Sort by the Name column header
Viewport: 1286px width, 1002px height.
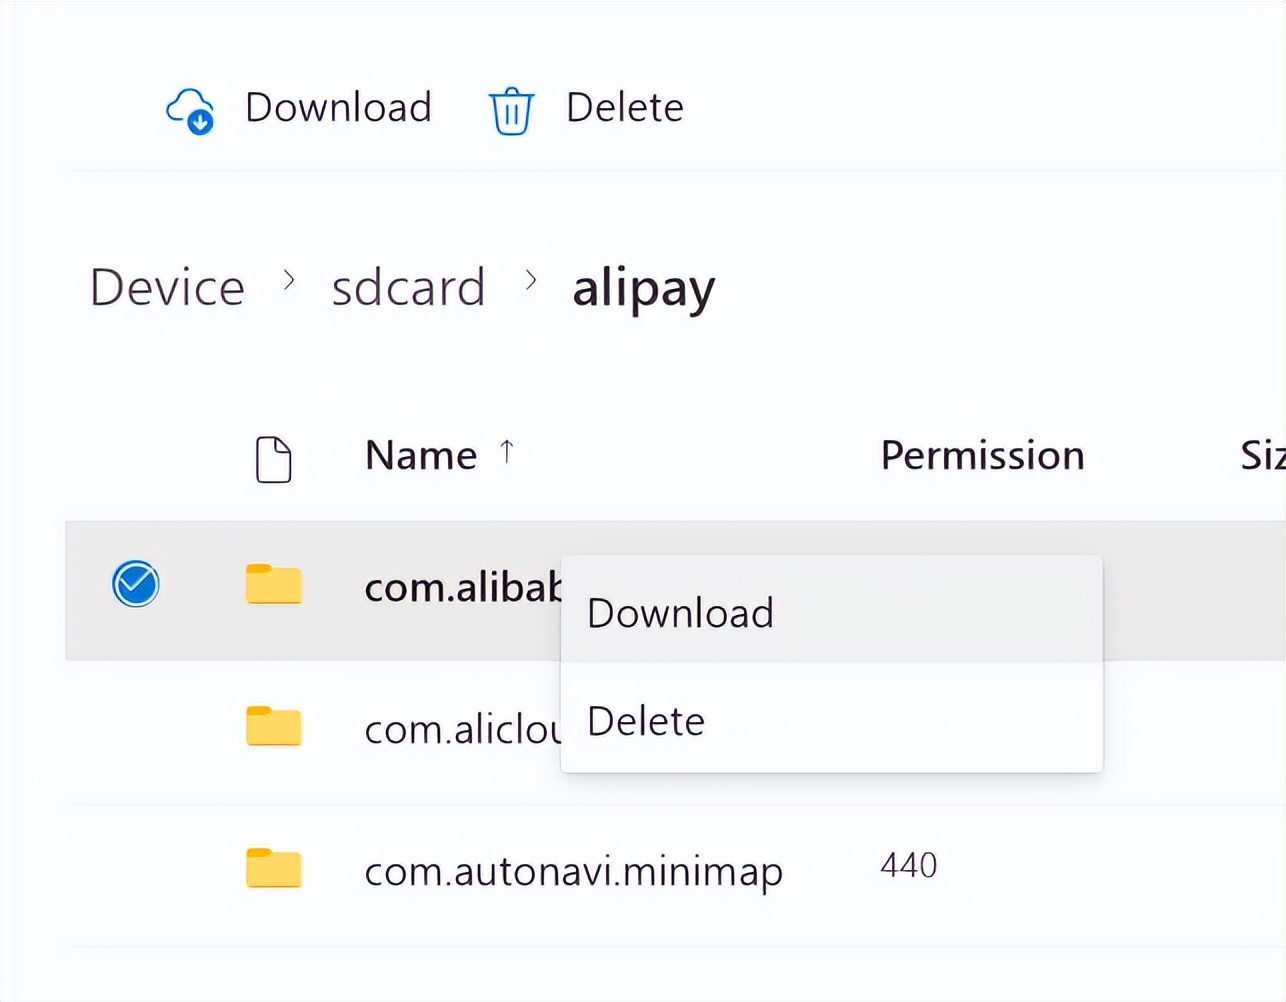(x=421, y=456)
